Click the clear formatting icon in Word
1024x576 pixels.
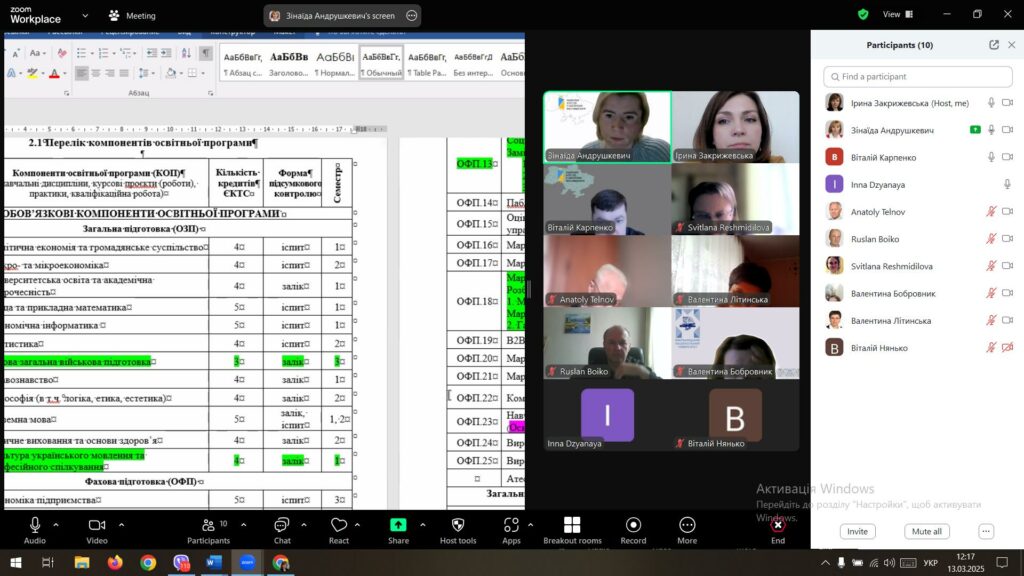pos(62,53)
